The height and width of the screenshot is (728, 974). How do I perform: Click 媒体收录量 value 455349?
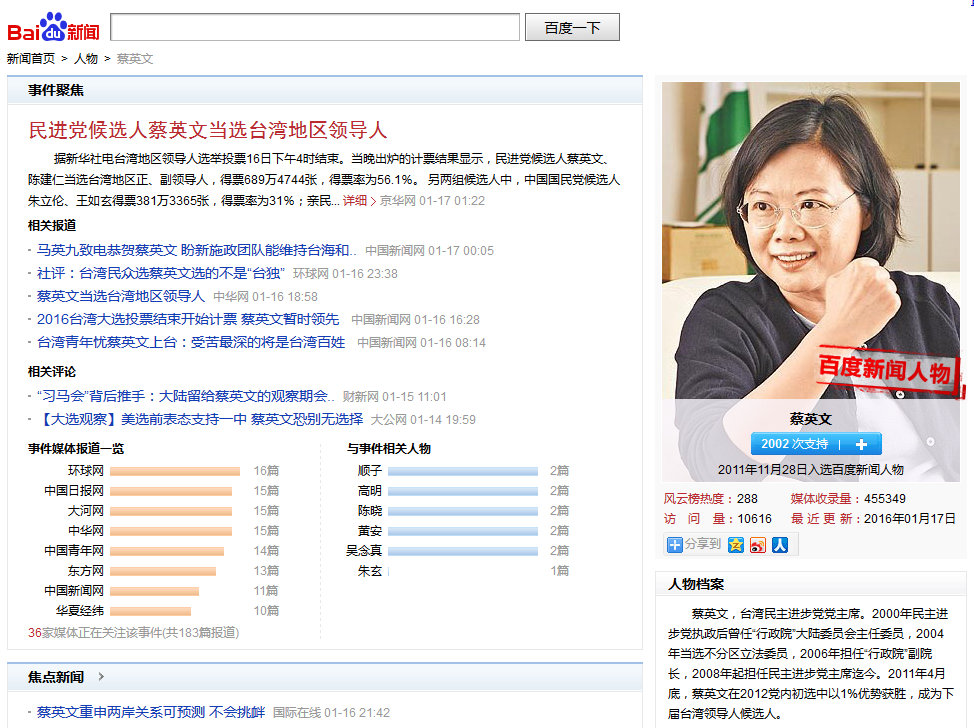(885, 499)
